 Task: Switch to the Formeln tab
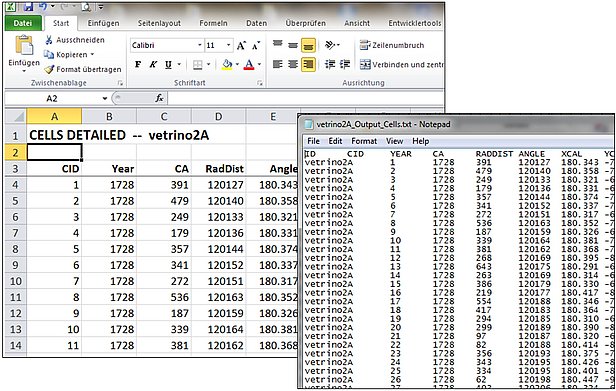click(213, 23)
